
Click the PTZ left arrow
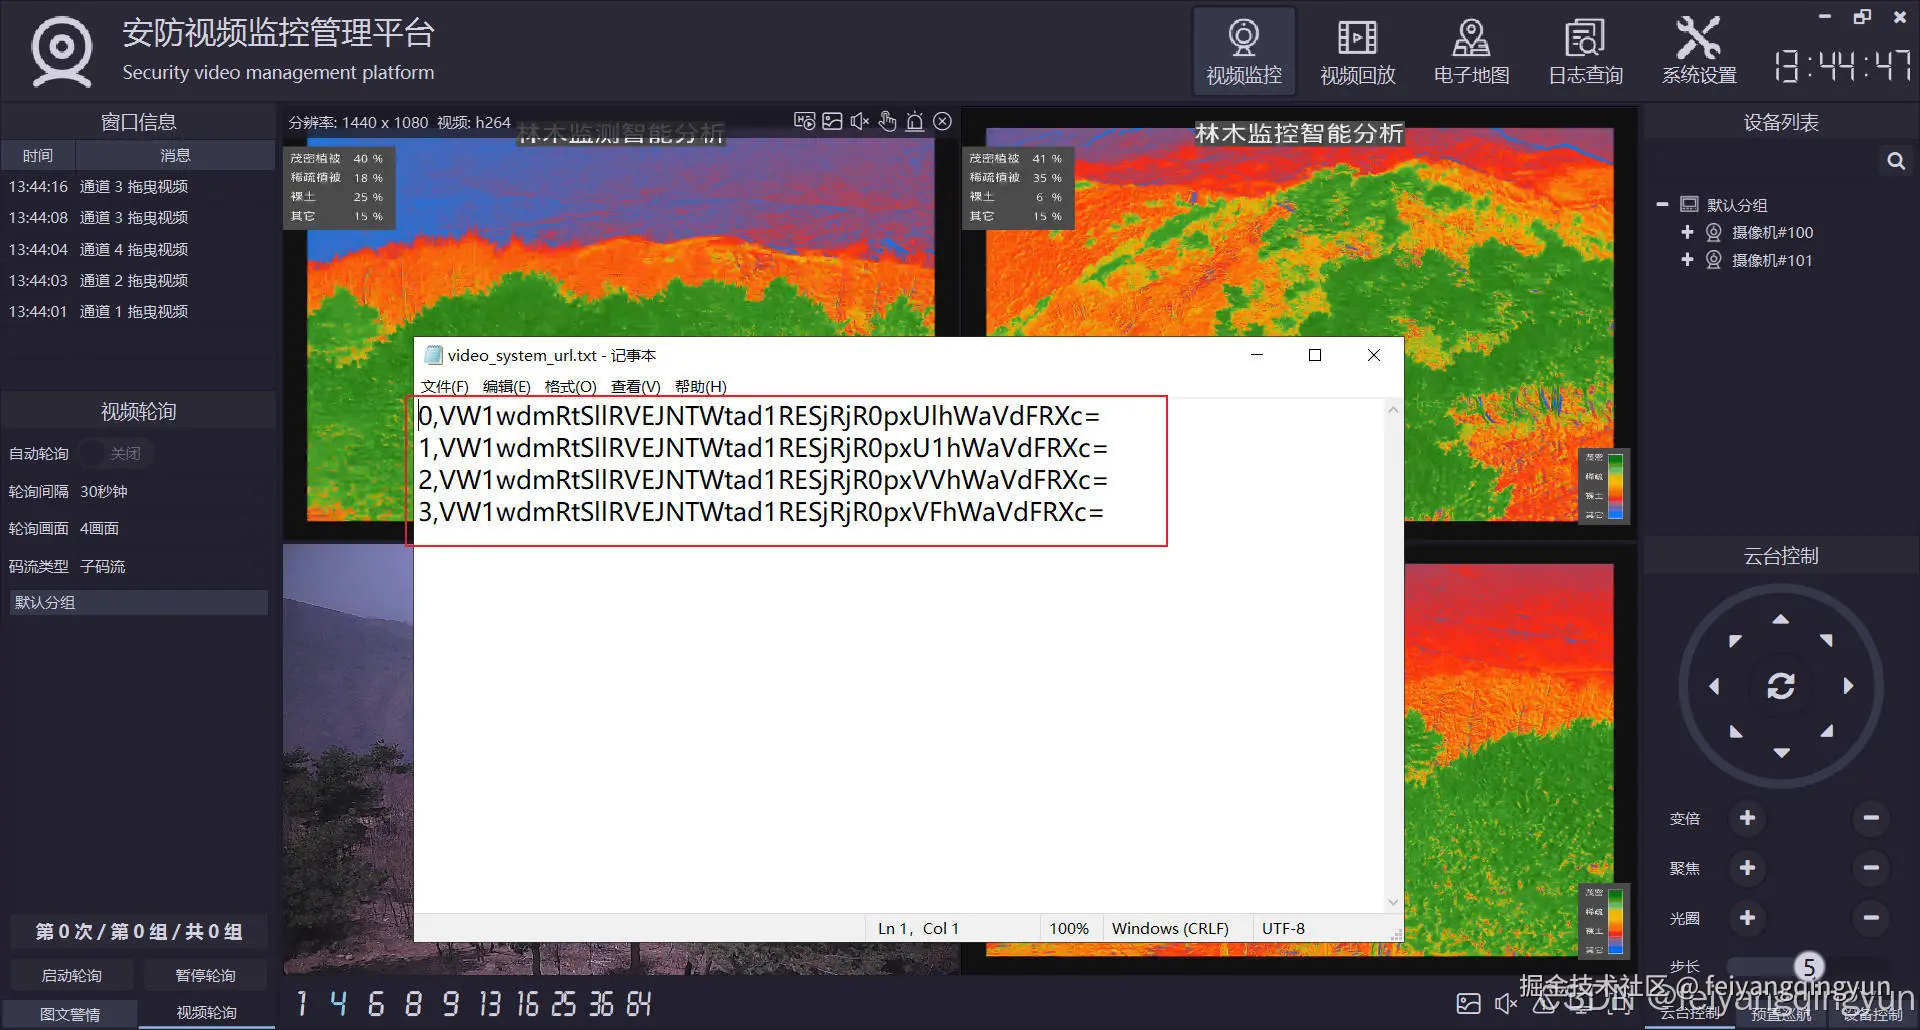[x=1714, y=686]
